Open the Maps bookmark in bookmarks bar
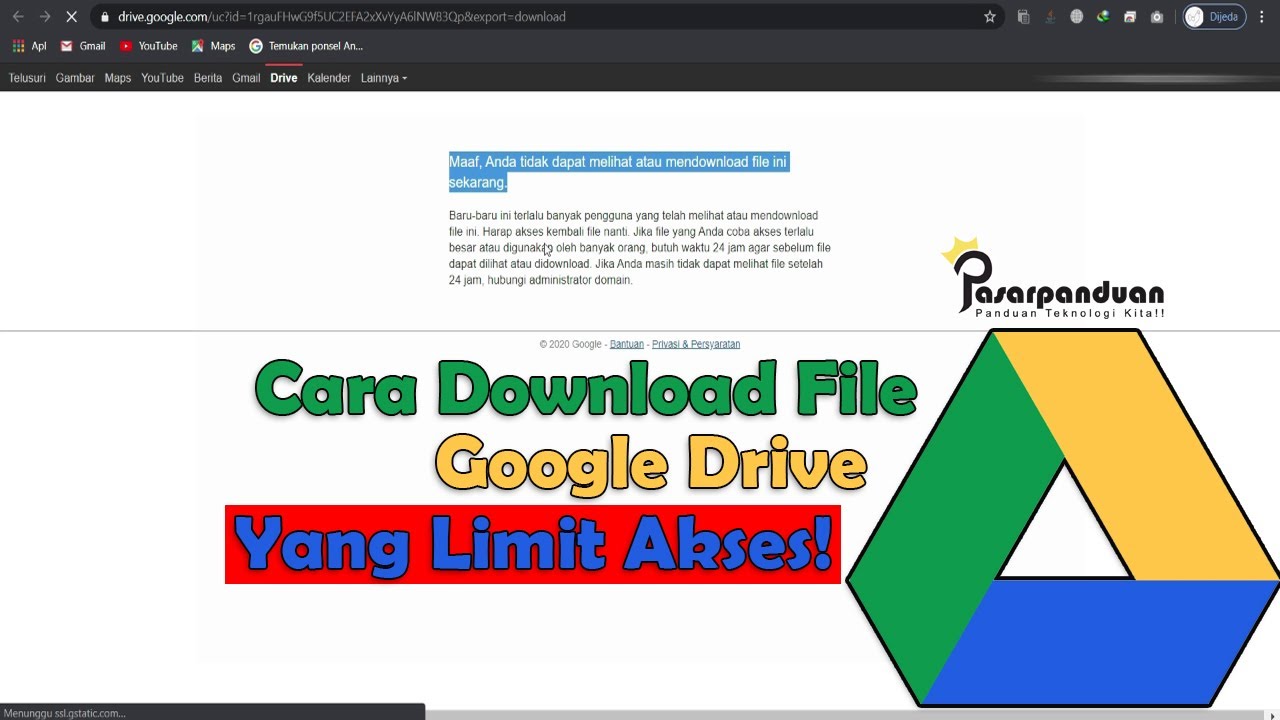Image resolution: width=1280 pixels, height=720 pixels. pyautogui.click(x=213, y=46)
